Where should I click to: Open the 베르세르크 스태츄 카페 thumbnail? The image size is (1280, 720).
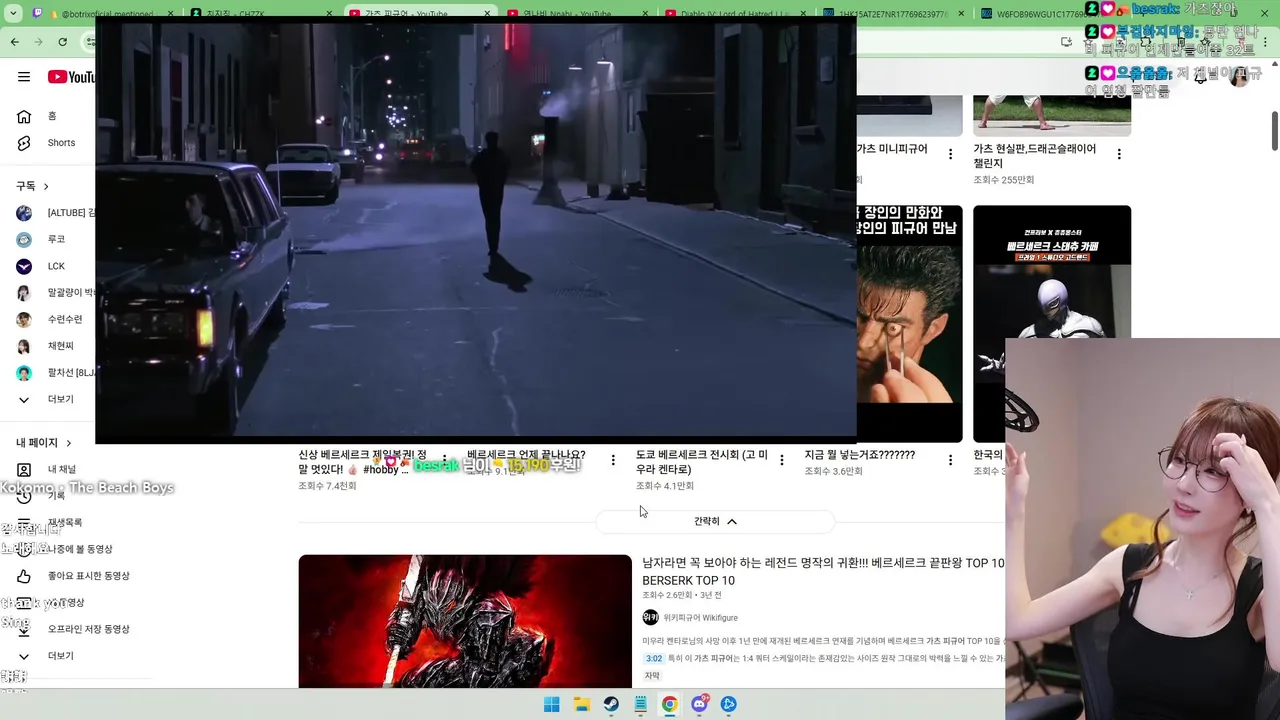[1052, 324]
